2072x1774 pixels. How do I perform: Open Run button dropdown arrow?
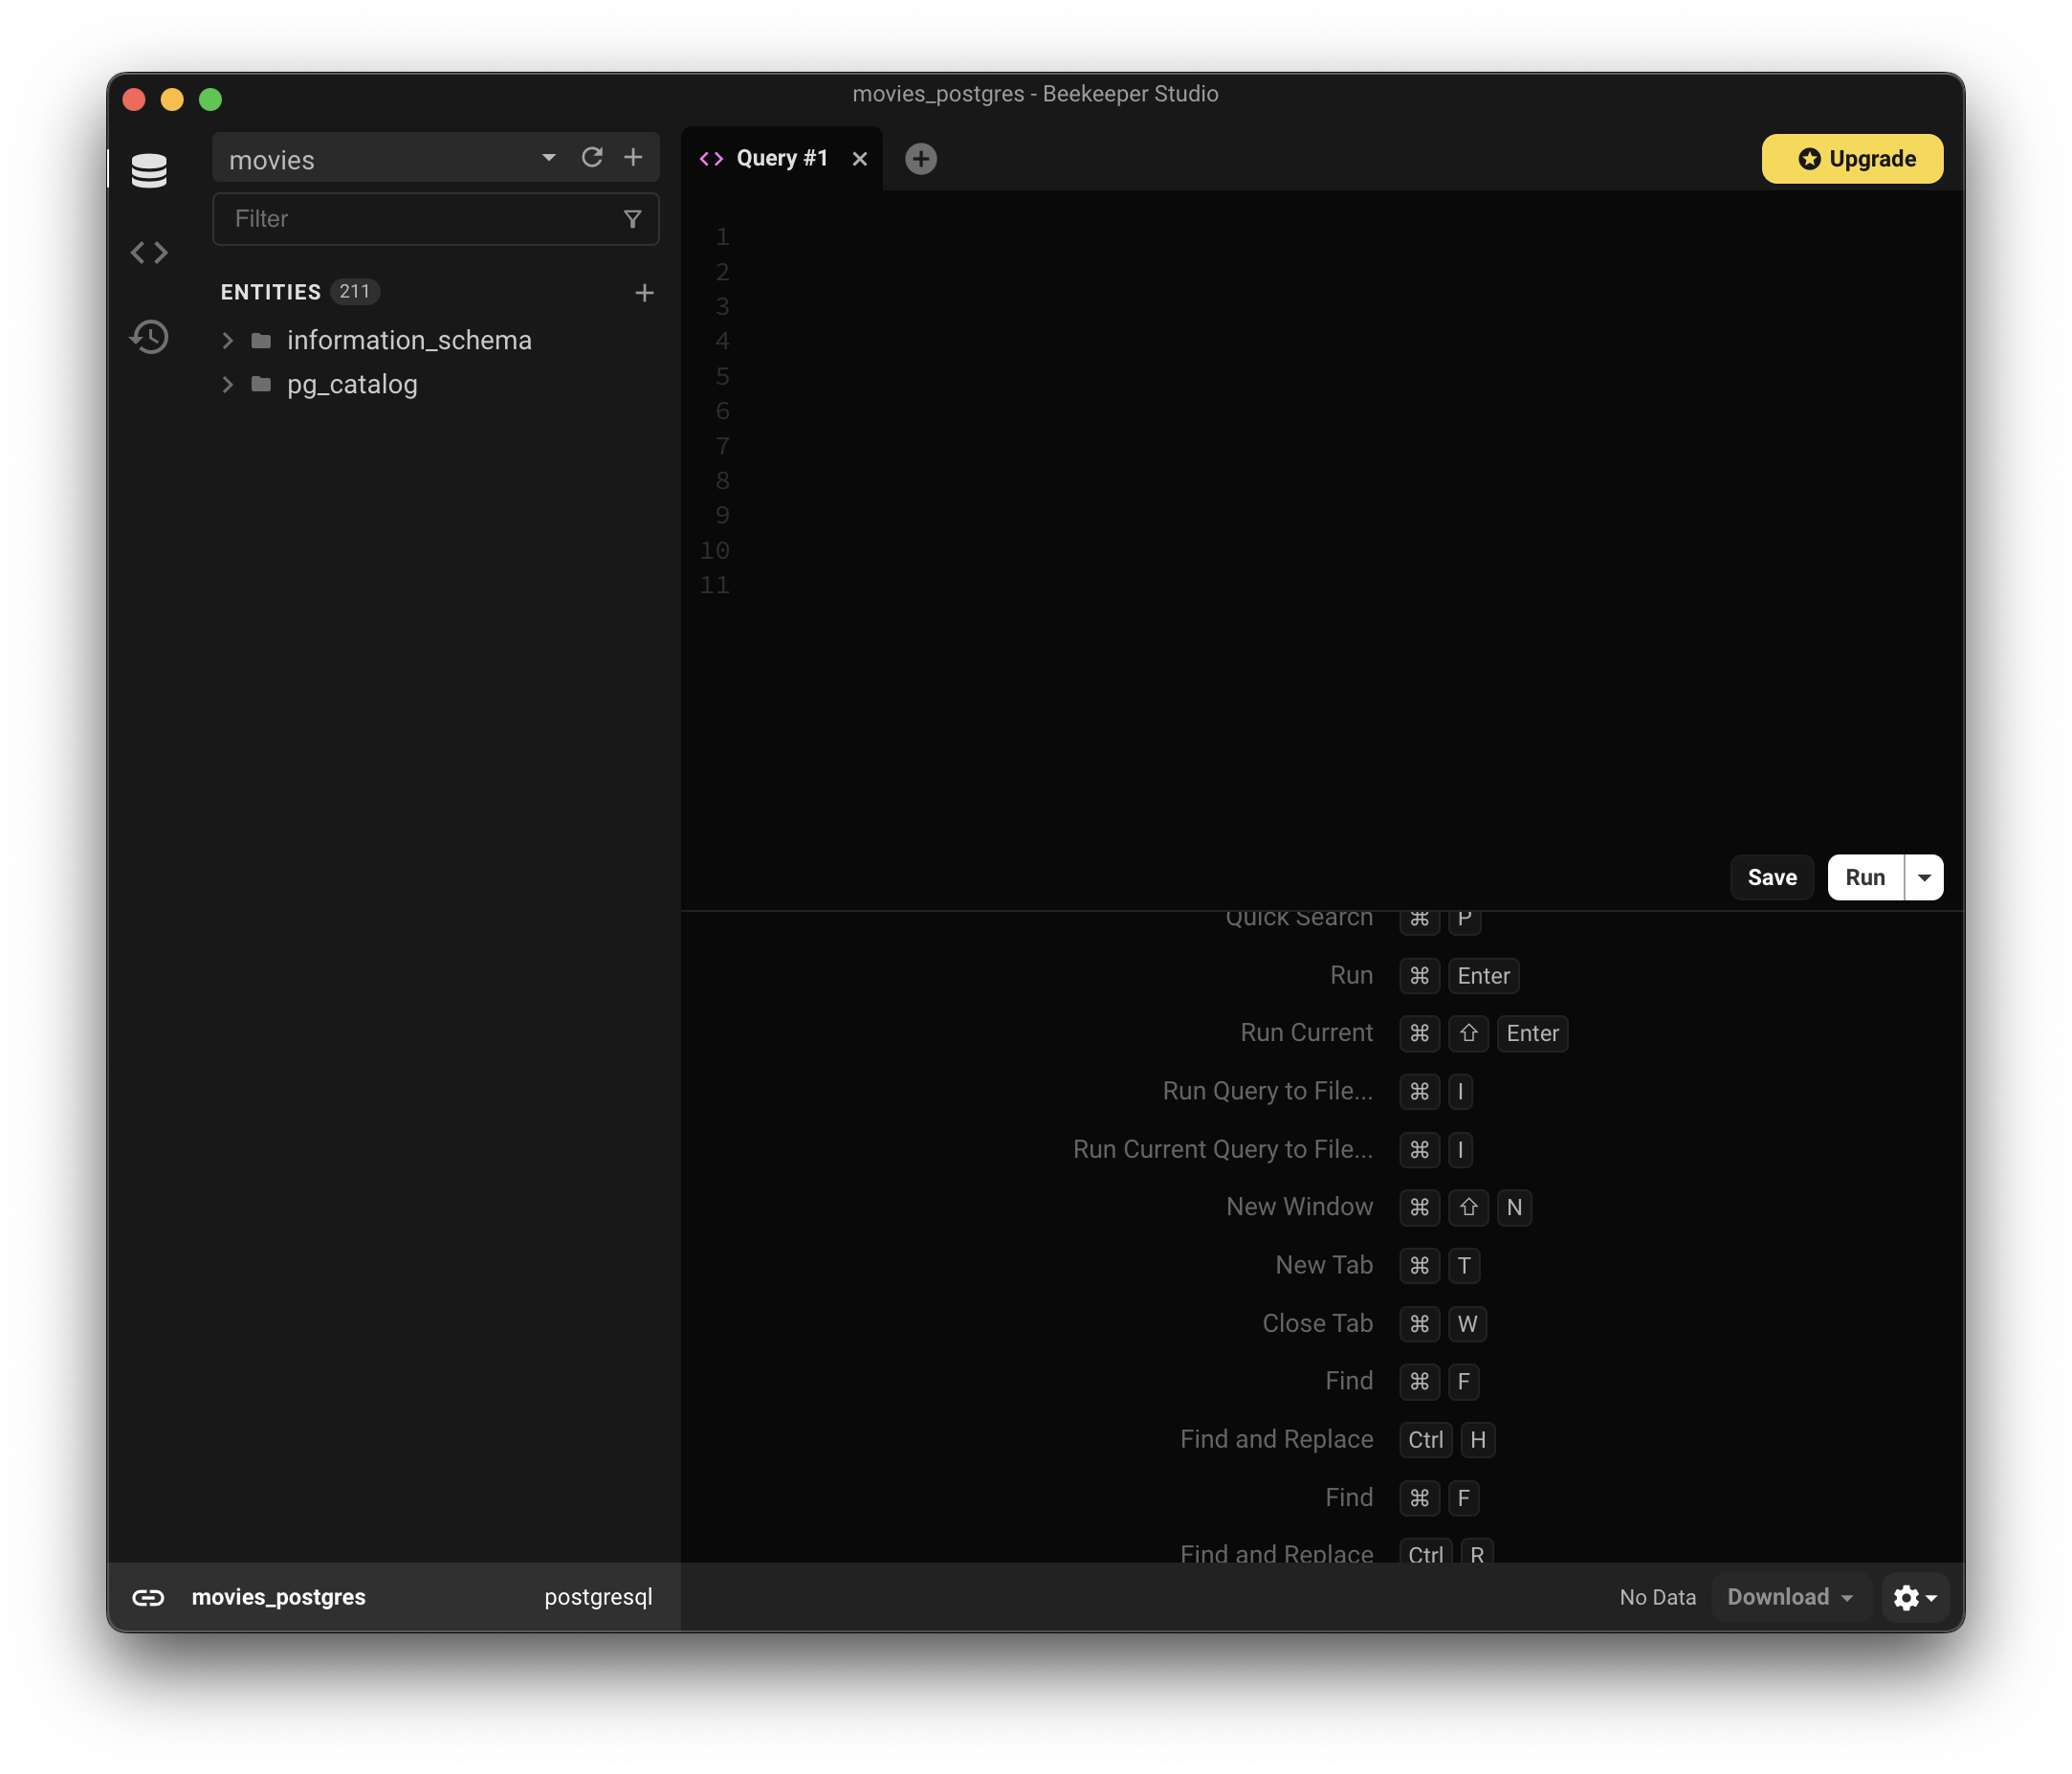(x=1923, y=878)
